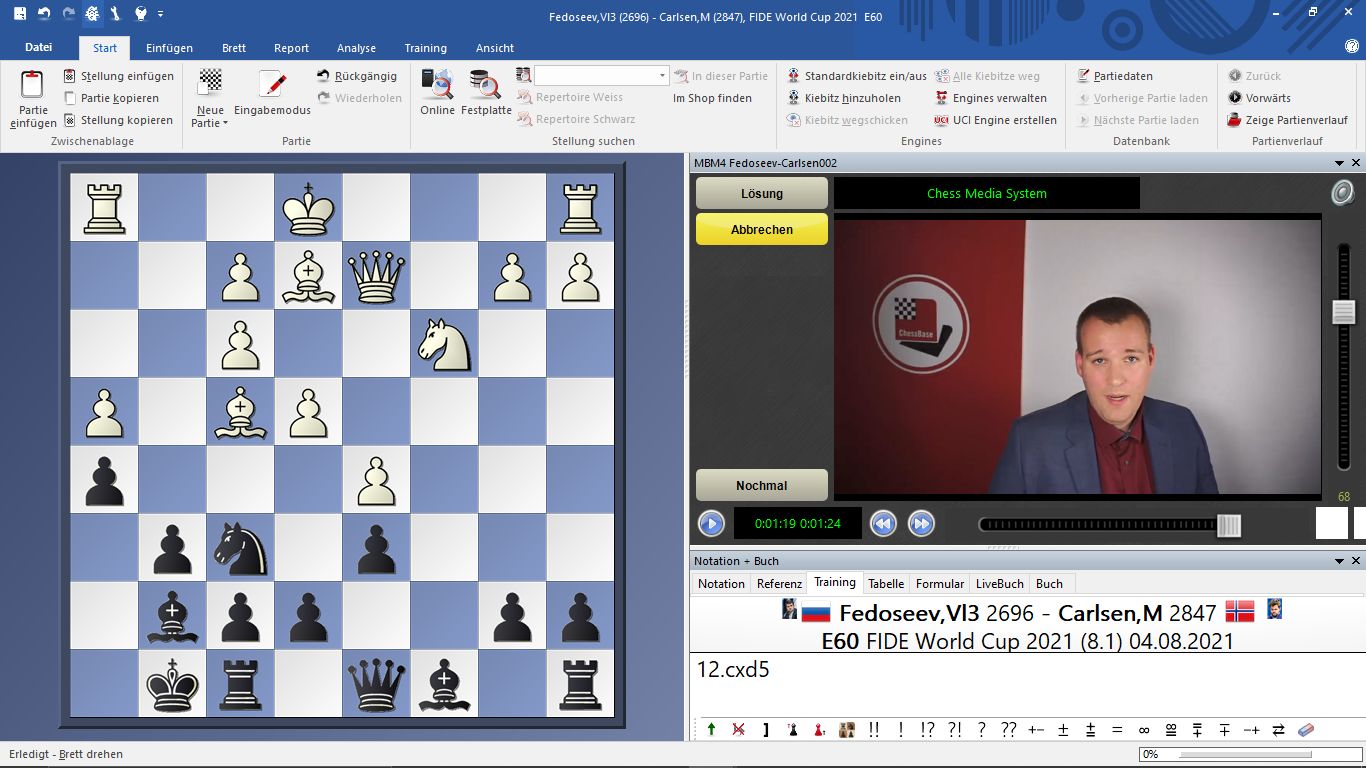1366x768 pixels.
Task: Click the yellow Abbrechen button
Action: pos(761,229)
